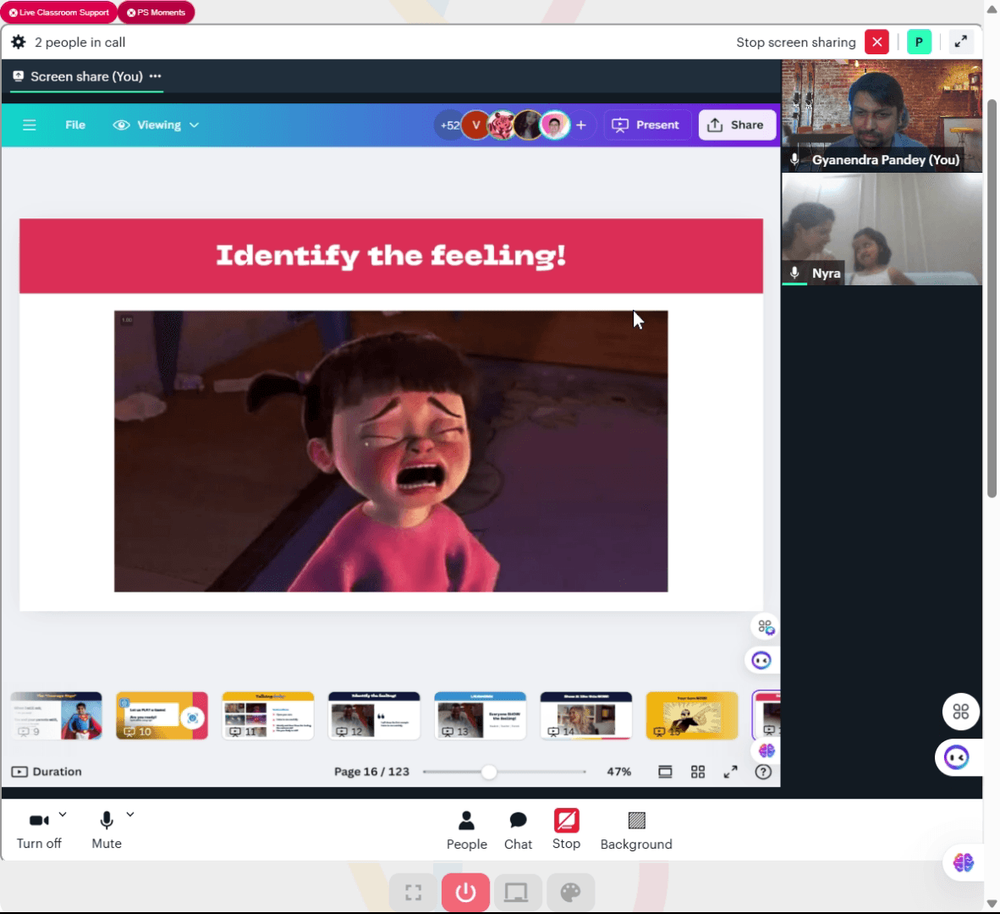
Task: Stop screen sharing with red X button
Action: (877, 42)
